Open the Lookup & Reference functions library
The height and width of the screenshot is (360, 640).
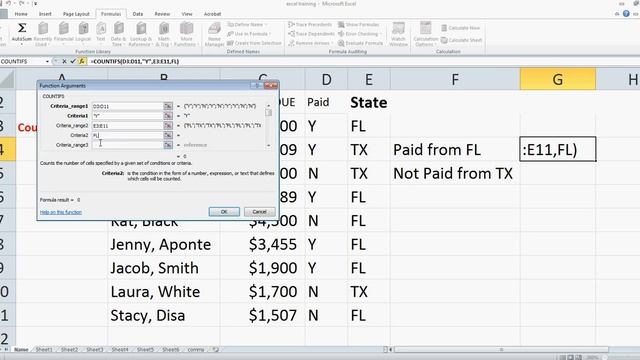[x=141, y=34]
